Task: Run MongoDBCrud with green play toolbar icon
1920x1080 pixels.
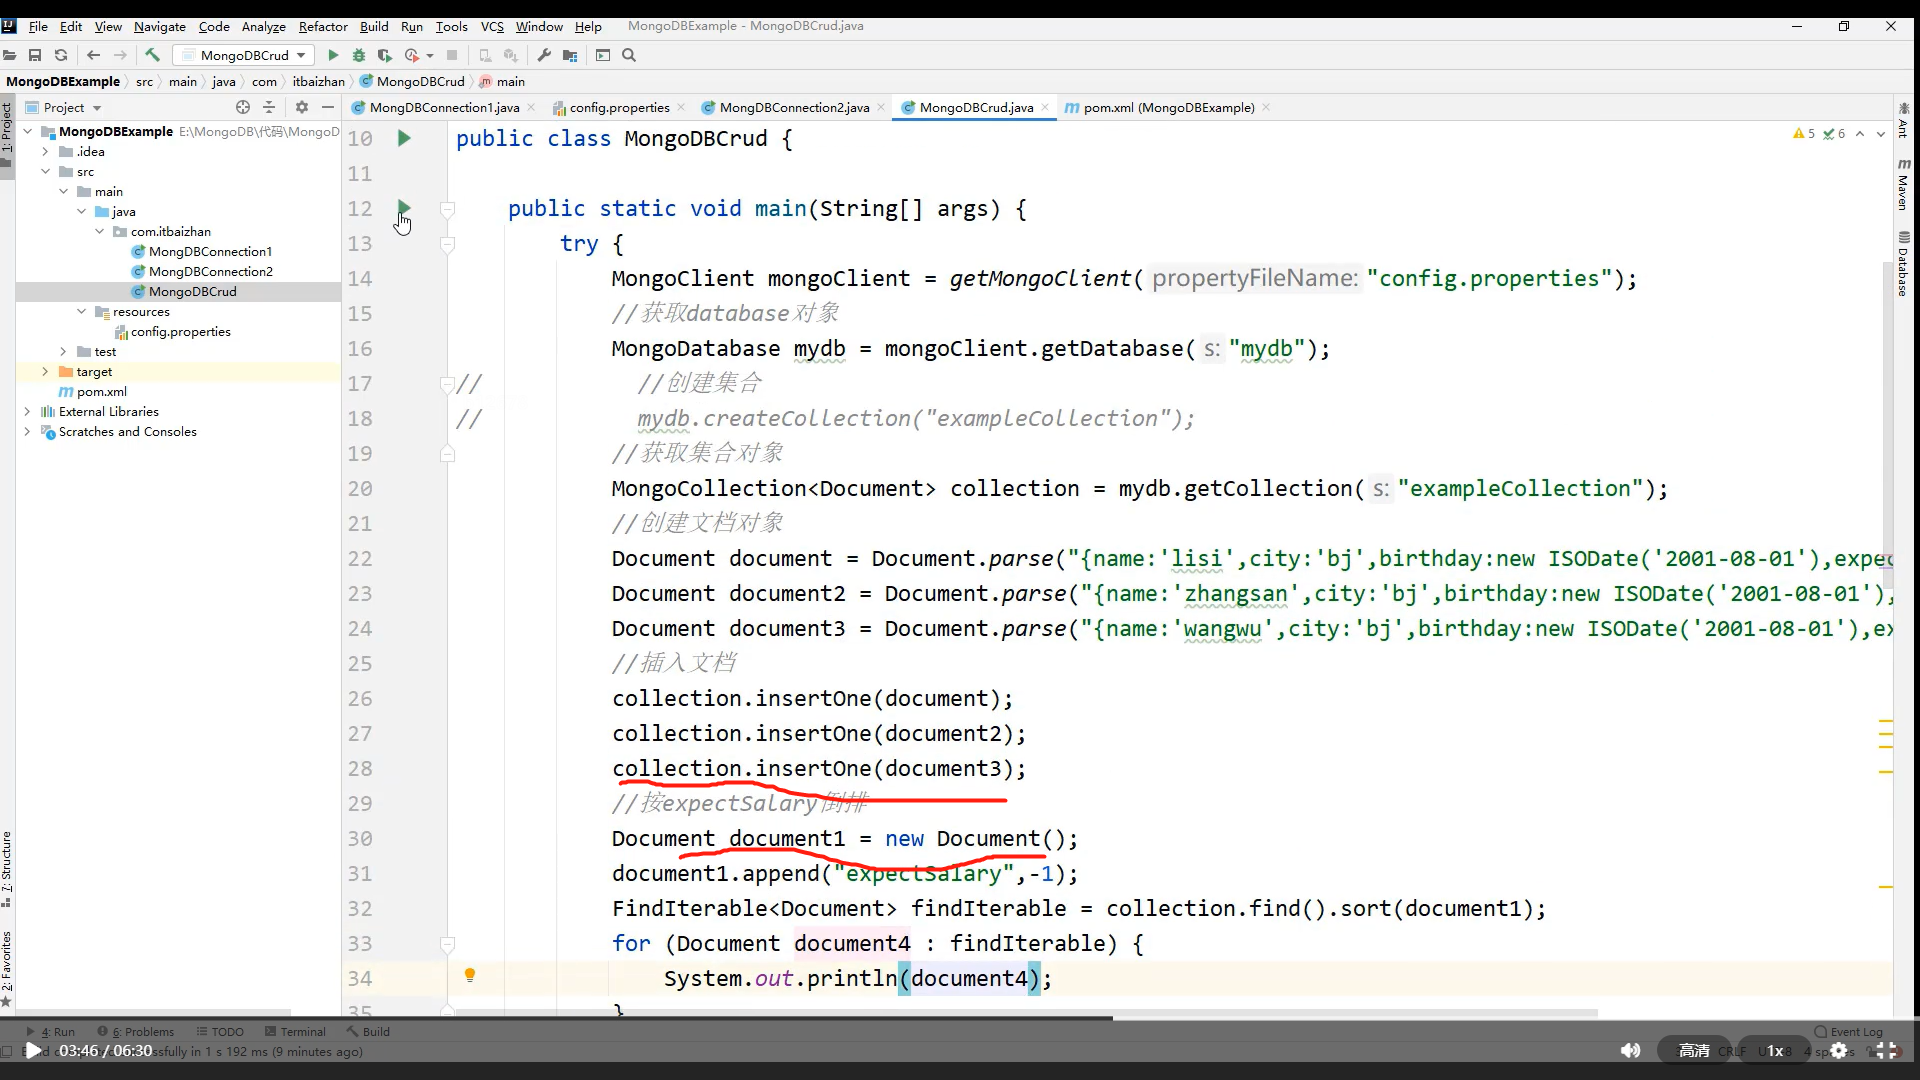Action: pyautogui.click(x=333, y=55)
